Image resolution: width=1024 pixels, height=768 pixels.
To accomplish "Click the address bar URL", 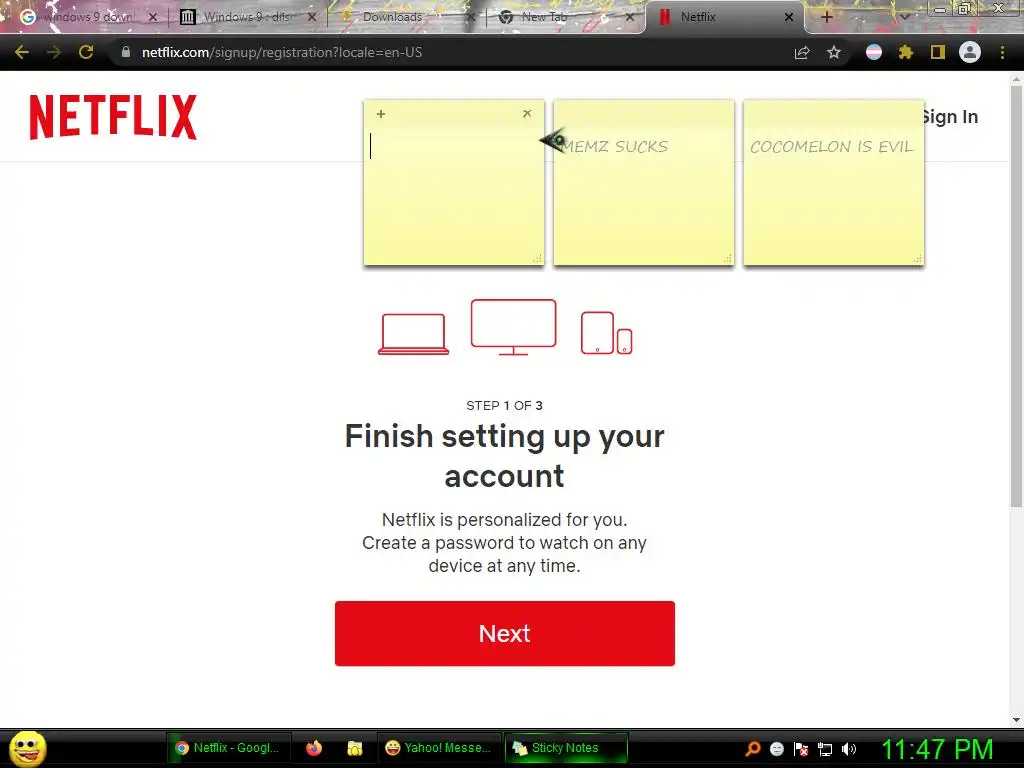I will click(x=282, y=52).
